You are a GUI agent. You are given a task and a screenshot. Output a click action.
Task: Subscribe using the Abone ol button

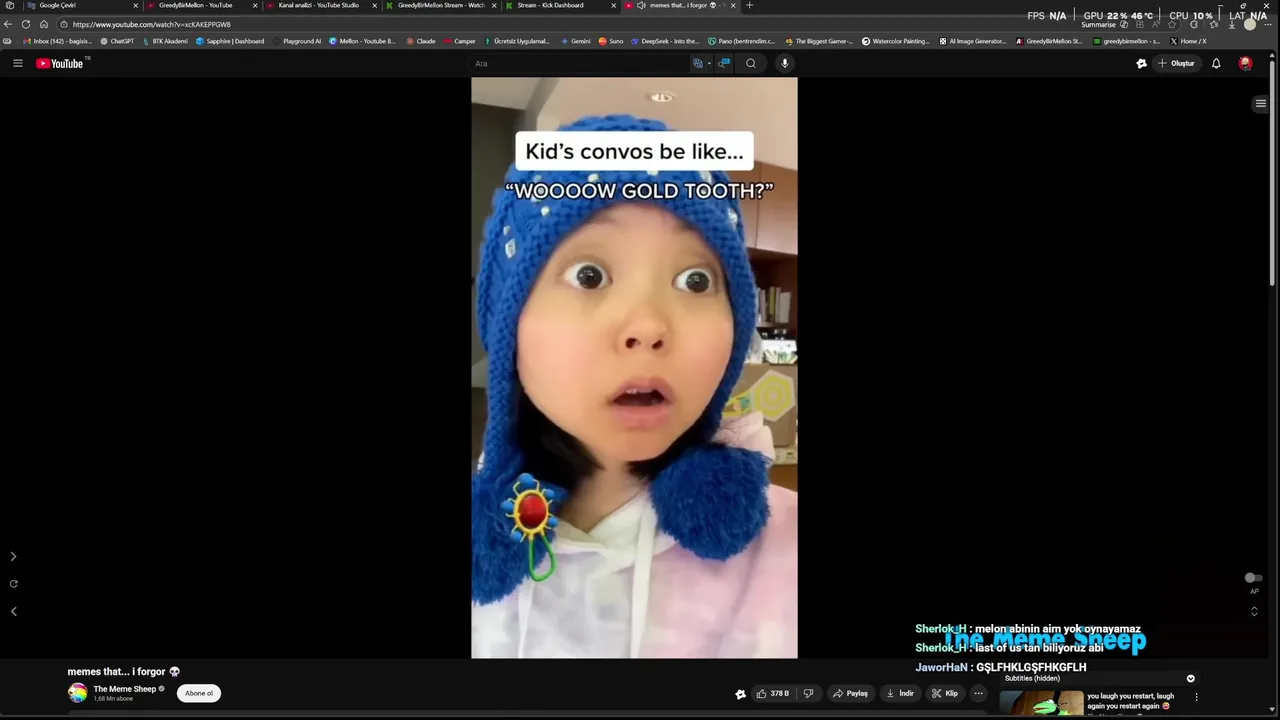click(198, 693)
